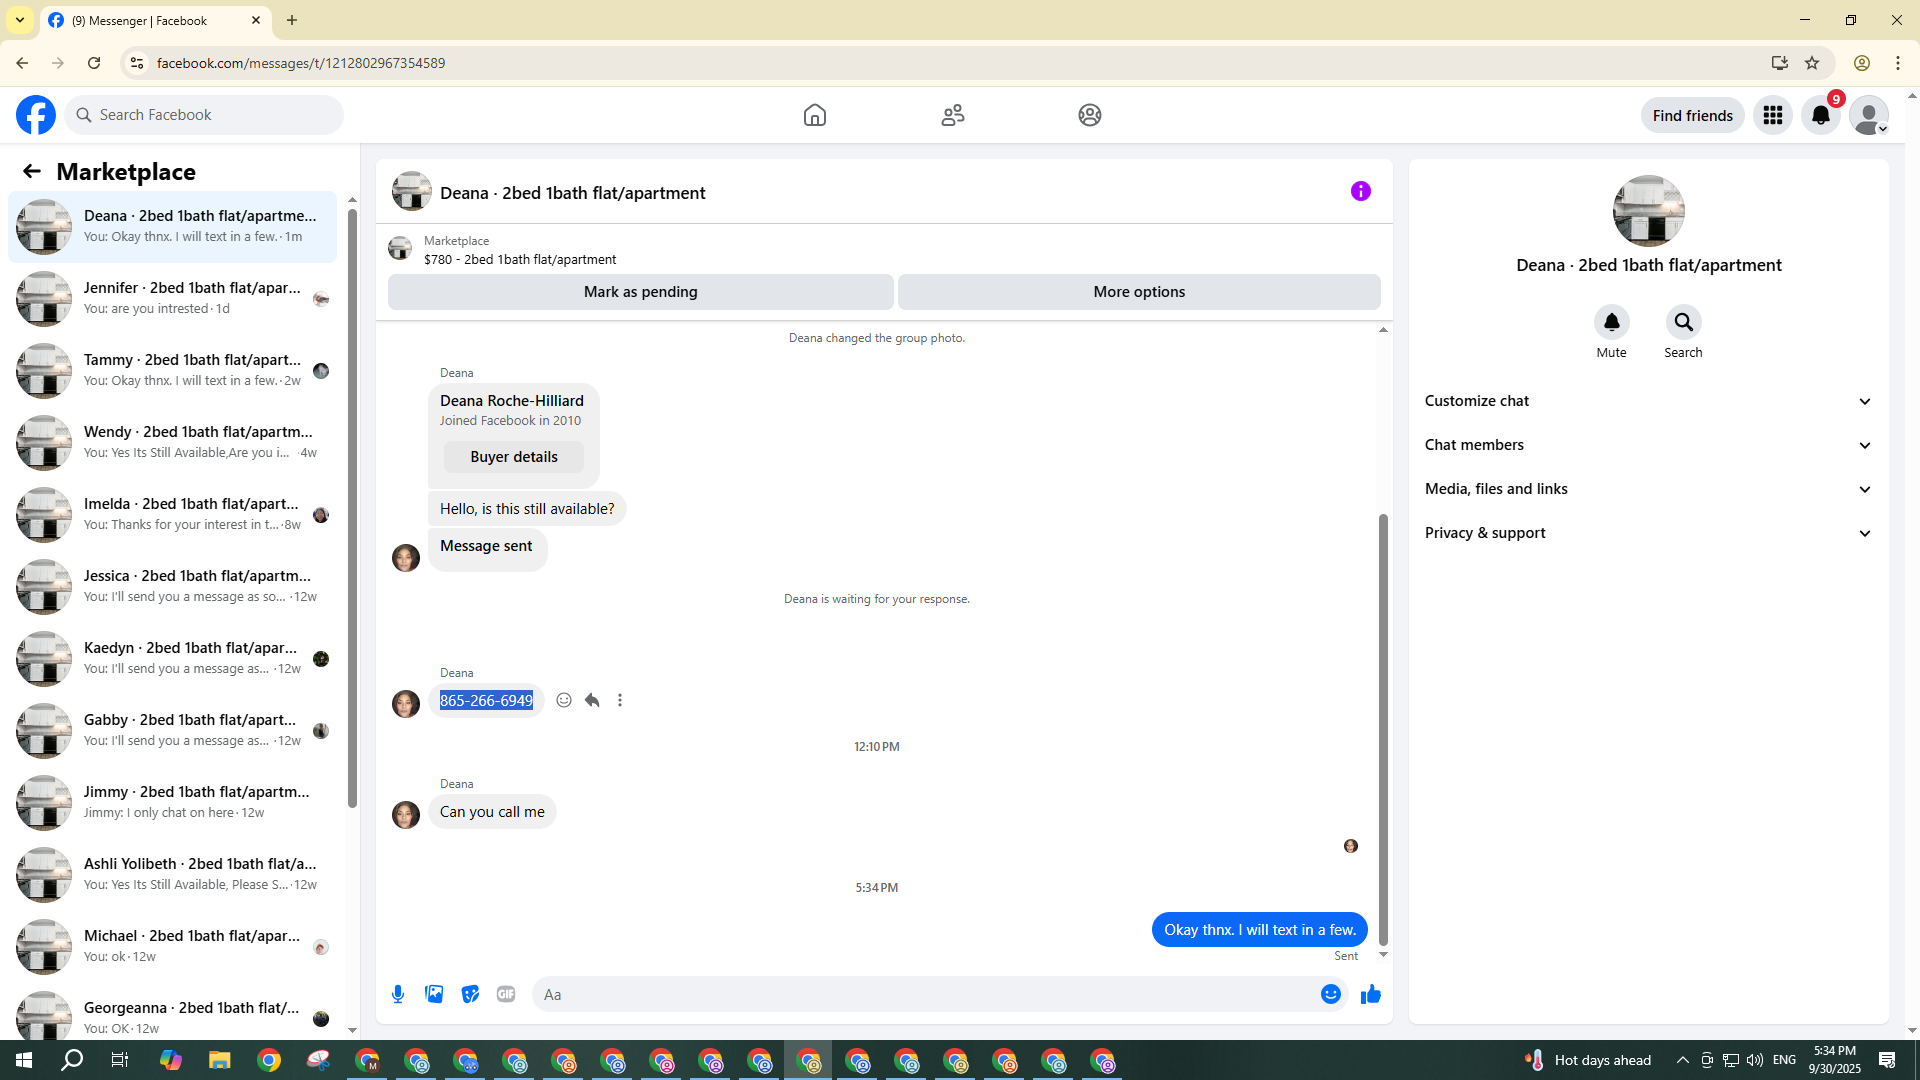The width and height of the screenshot is (1920, 1080).
Task: Focus the Search Facebook field
Action: (x=204, y=115)
